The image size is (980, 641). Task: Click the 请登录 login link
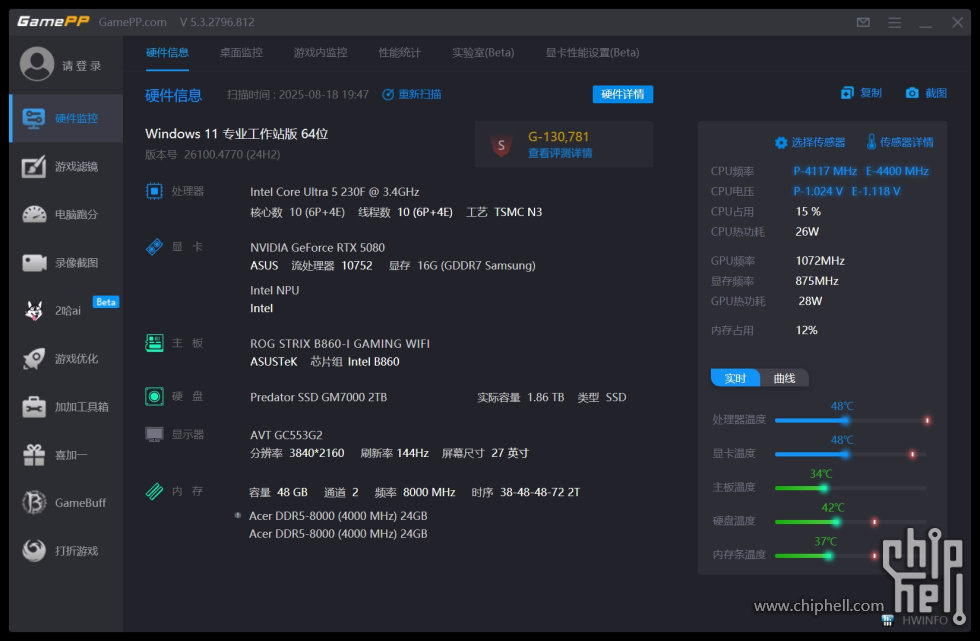[x=81, y=66]
